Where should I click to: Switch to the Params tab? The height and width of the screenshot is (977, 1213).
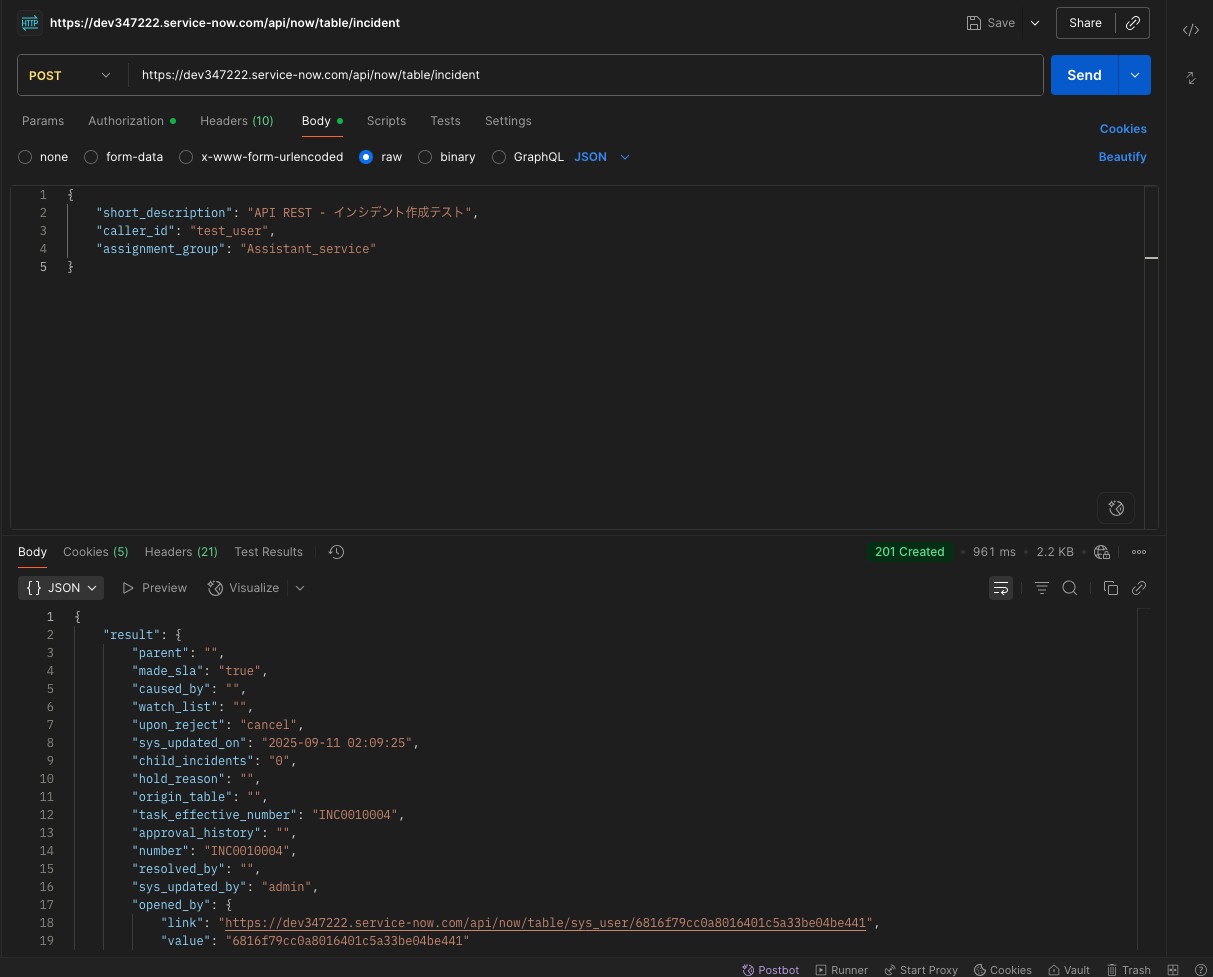coord(43,121)
